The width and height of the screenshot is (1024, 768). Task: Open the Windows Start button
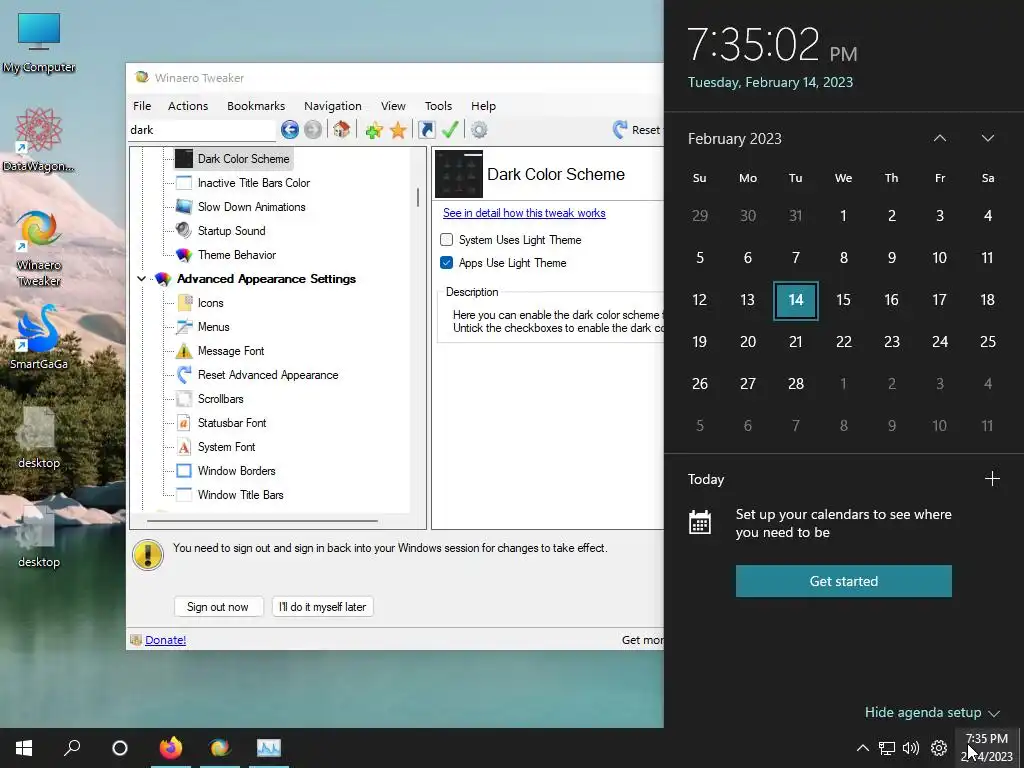(24, 748)
